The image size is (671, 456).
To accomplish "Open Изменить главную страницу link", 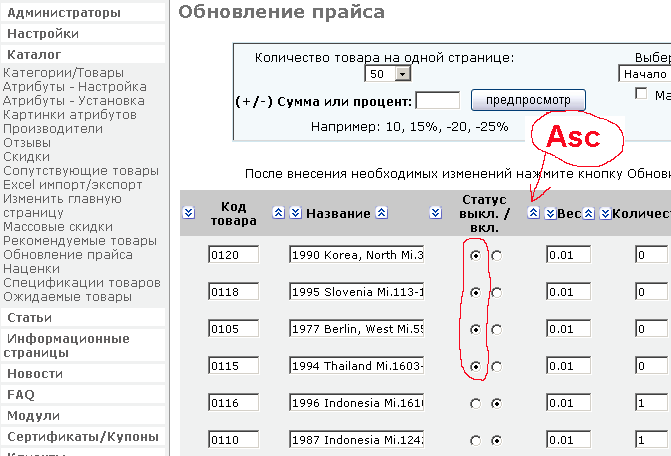I will coord(62,206).
